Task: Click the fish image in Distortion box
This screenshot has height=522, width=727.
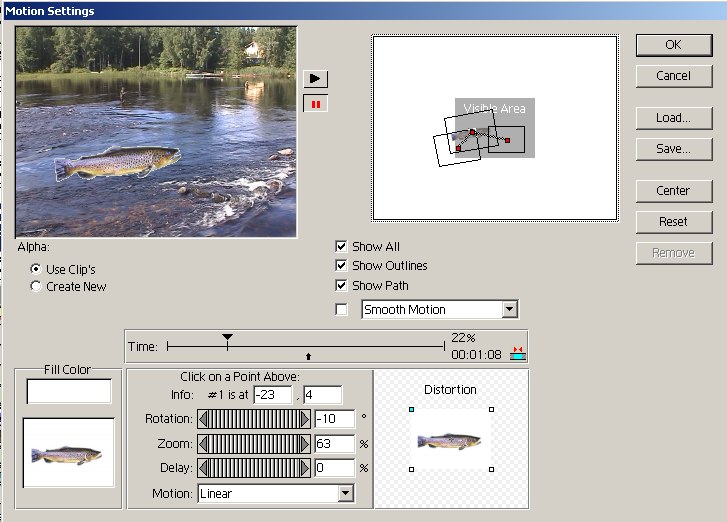Action: (x=449, y=440)
